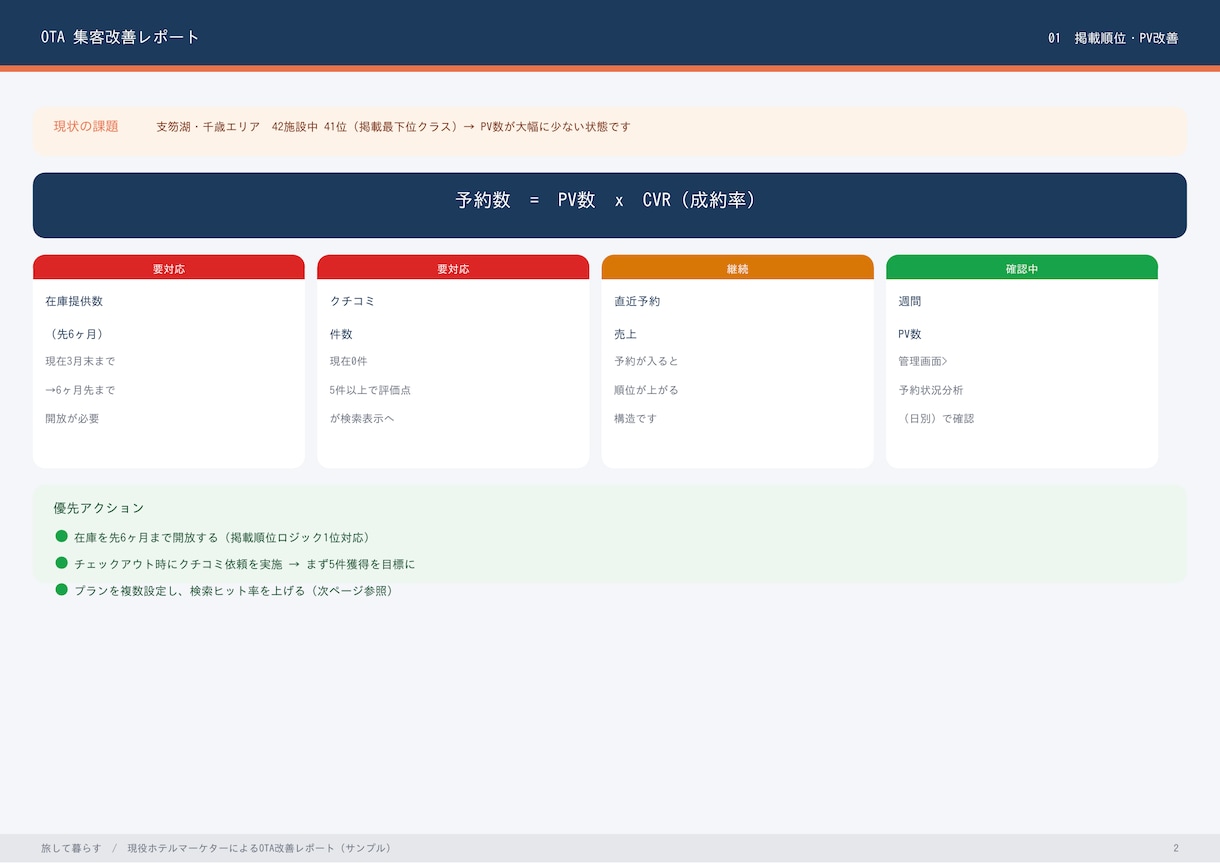Click the "旅して暮らす" footer text
This screenshot has height=863, width=1220.
[x=71, y=848]
